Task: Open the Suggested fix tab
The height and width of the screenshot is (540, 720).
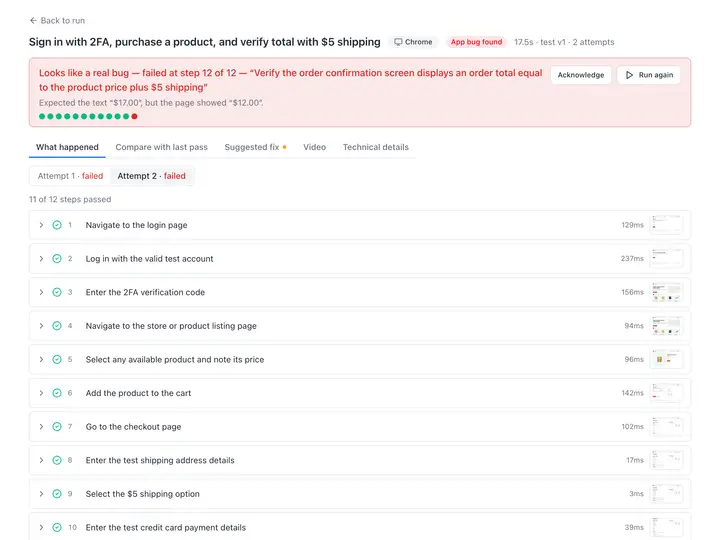Action: pos(255,147)
